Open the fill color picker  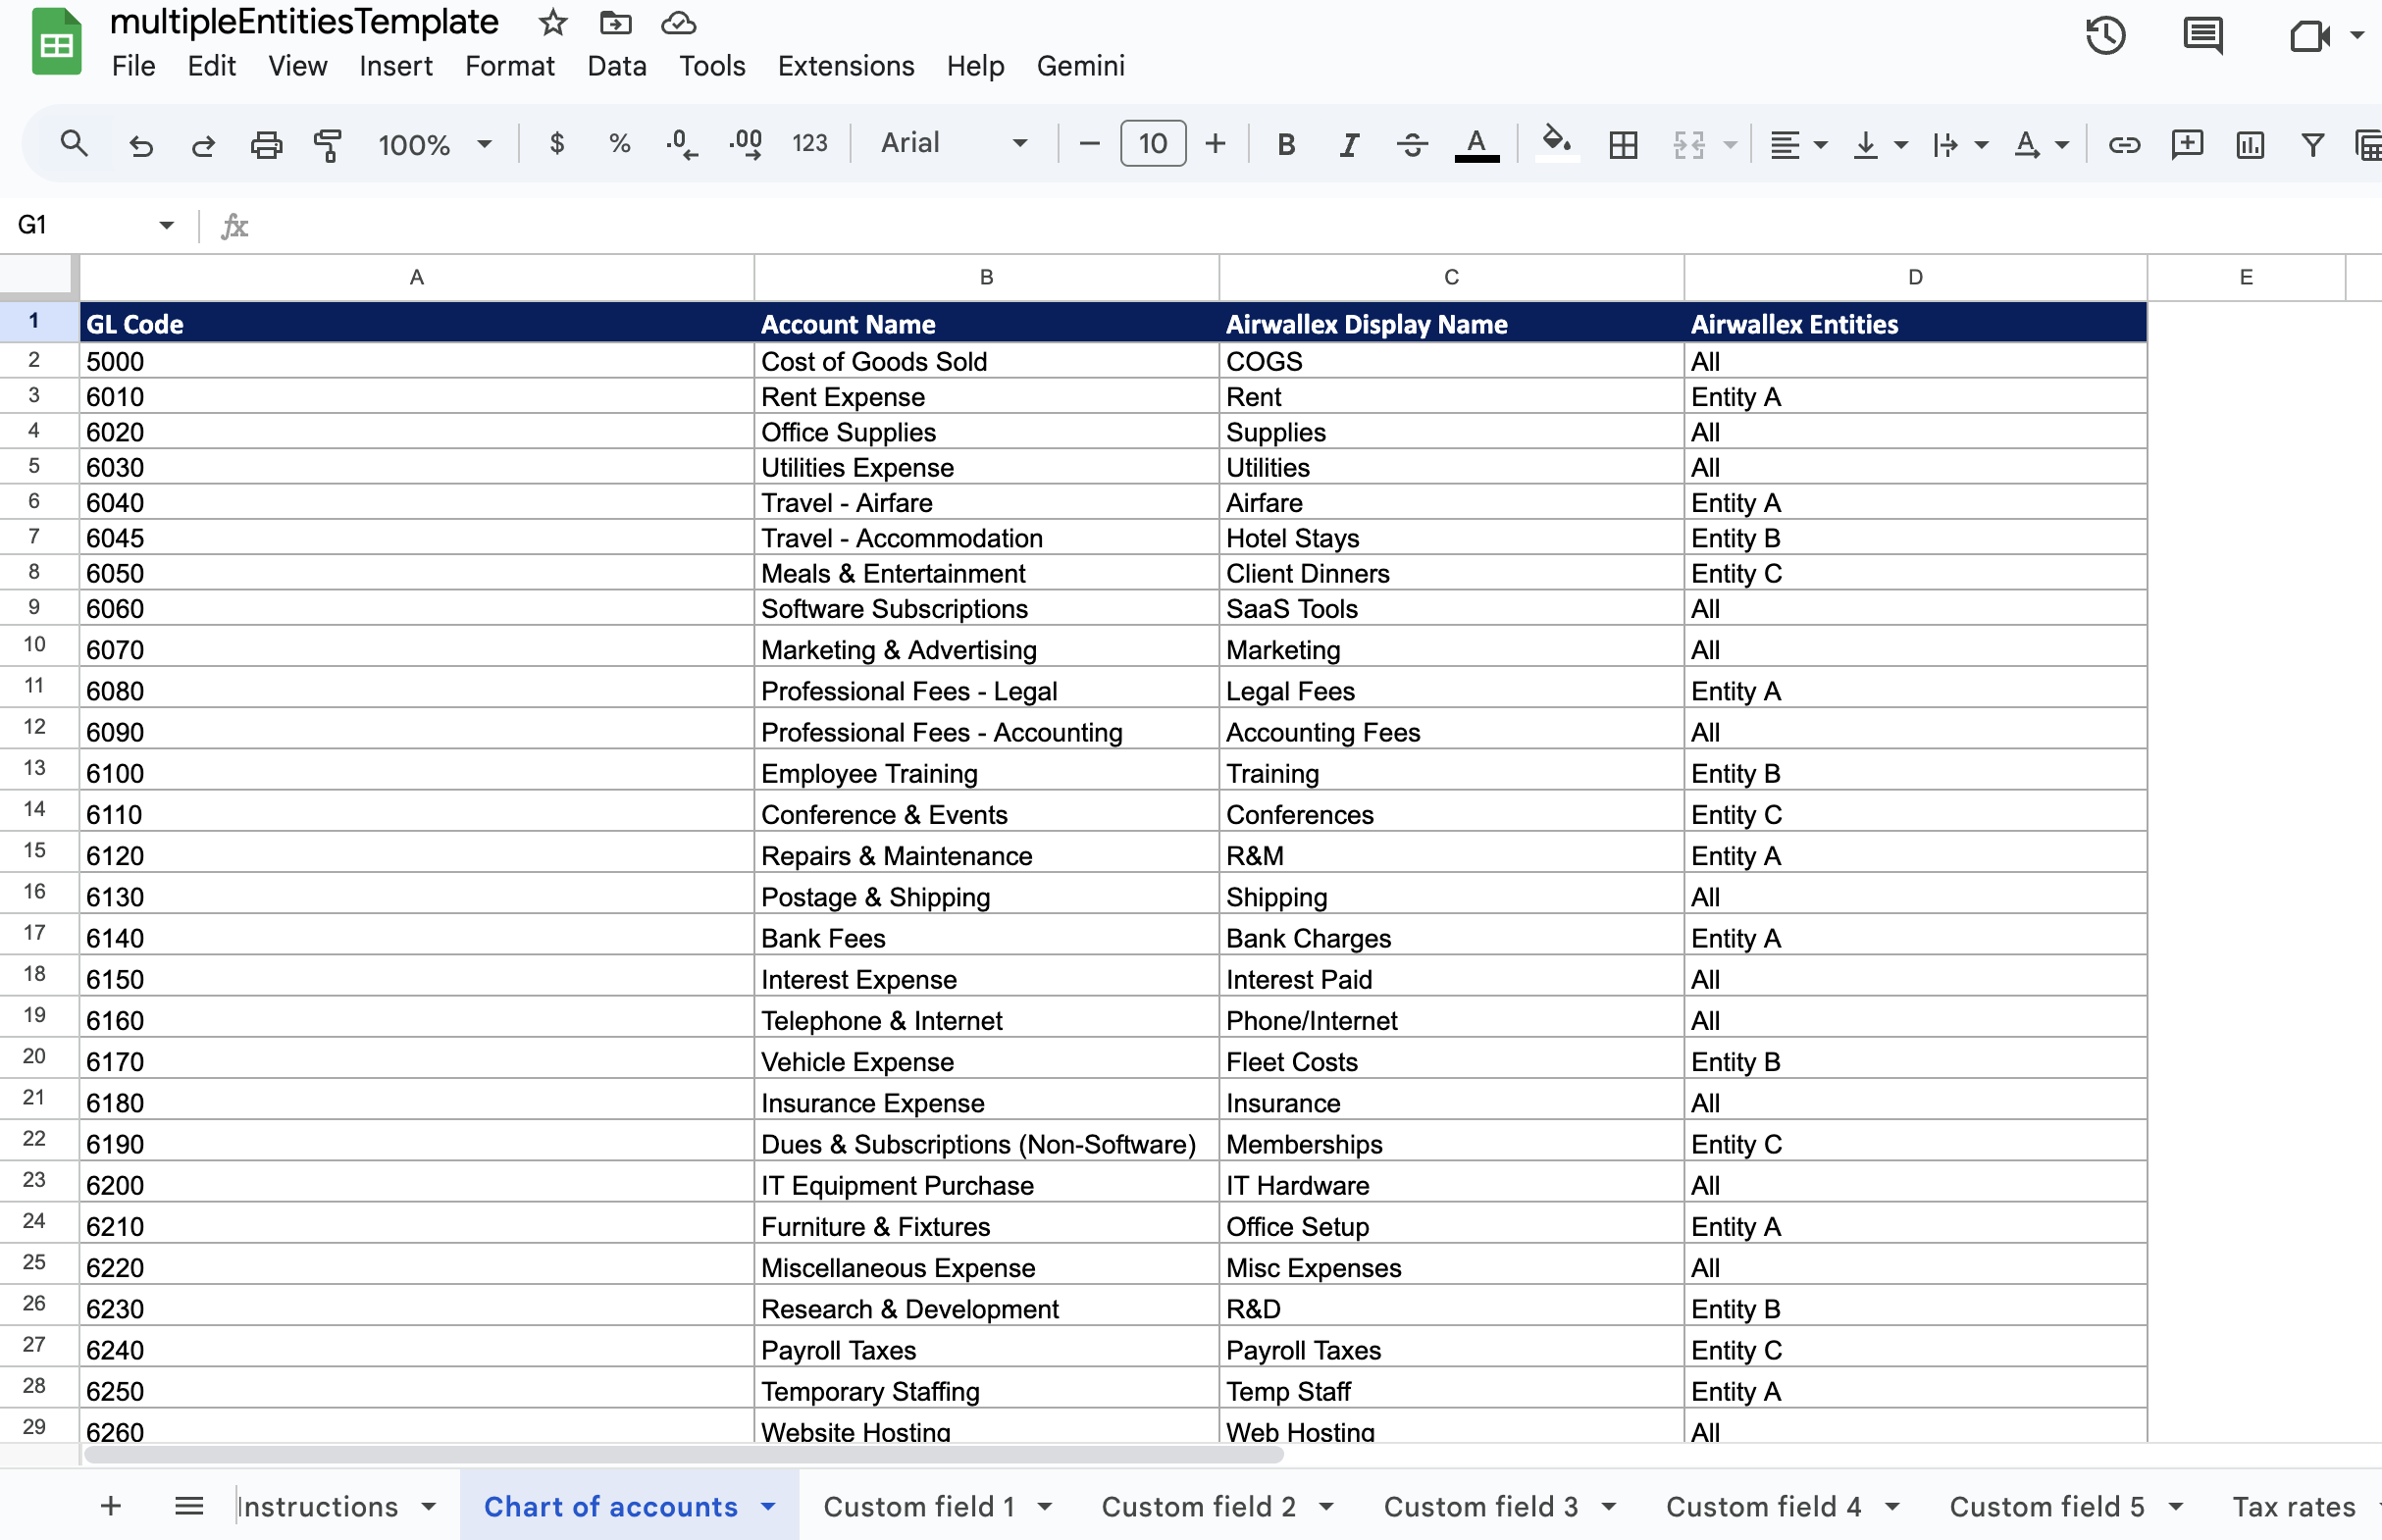click(x=1556, y=143)
